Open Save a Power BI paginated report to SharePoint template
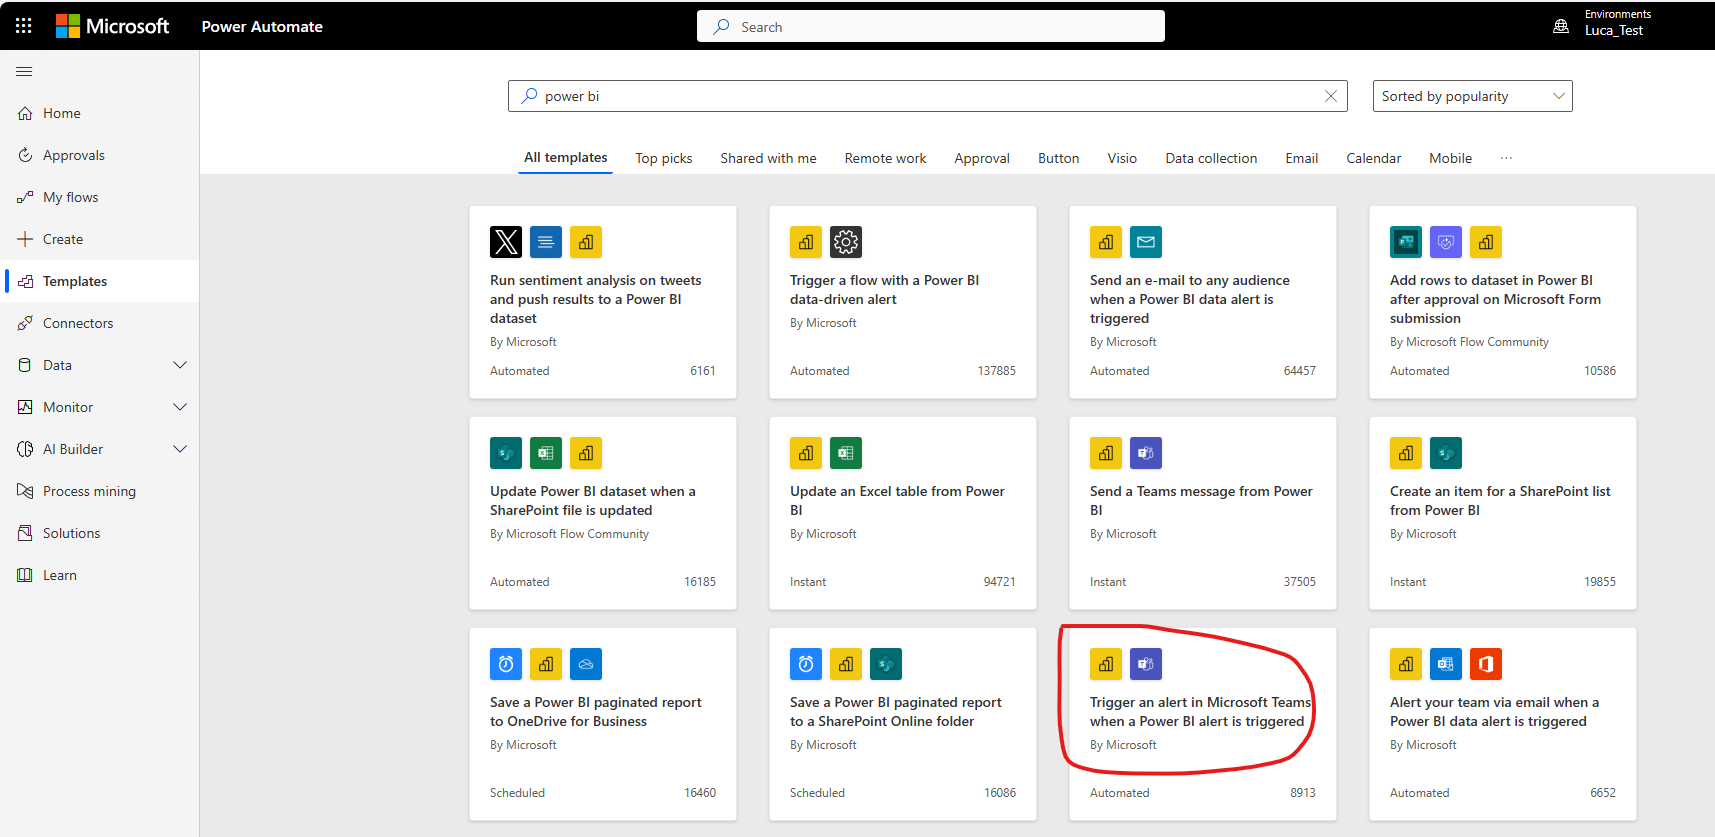Viewport: 1715px width, 837px height. click(x=903, y=724)
